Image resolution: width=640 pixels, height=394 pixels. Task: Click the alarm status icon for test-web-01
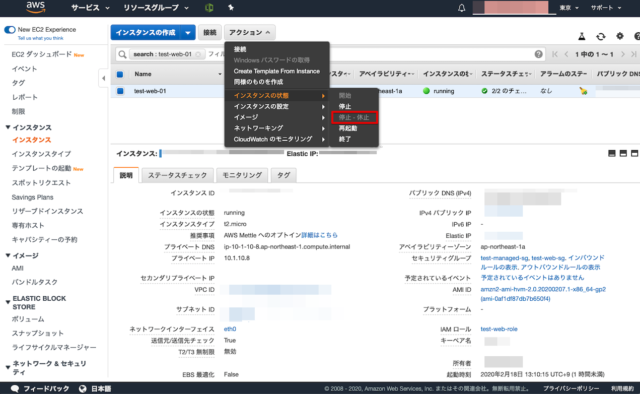(583, 91)
